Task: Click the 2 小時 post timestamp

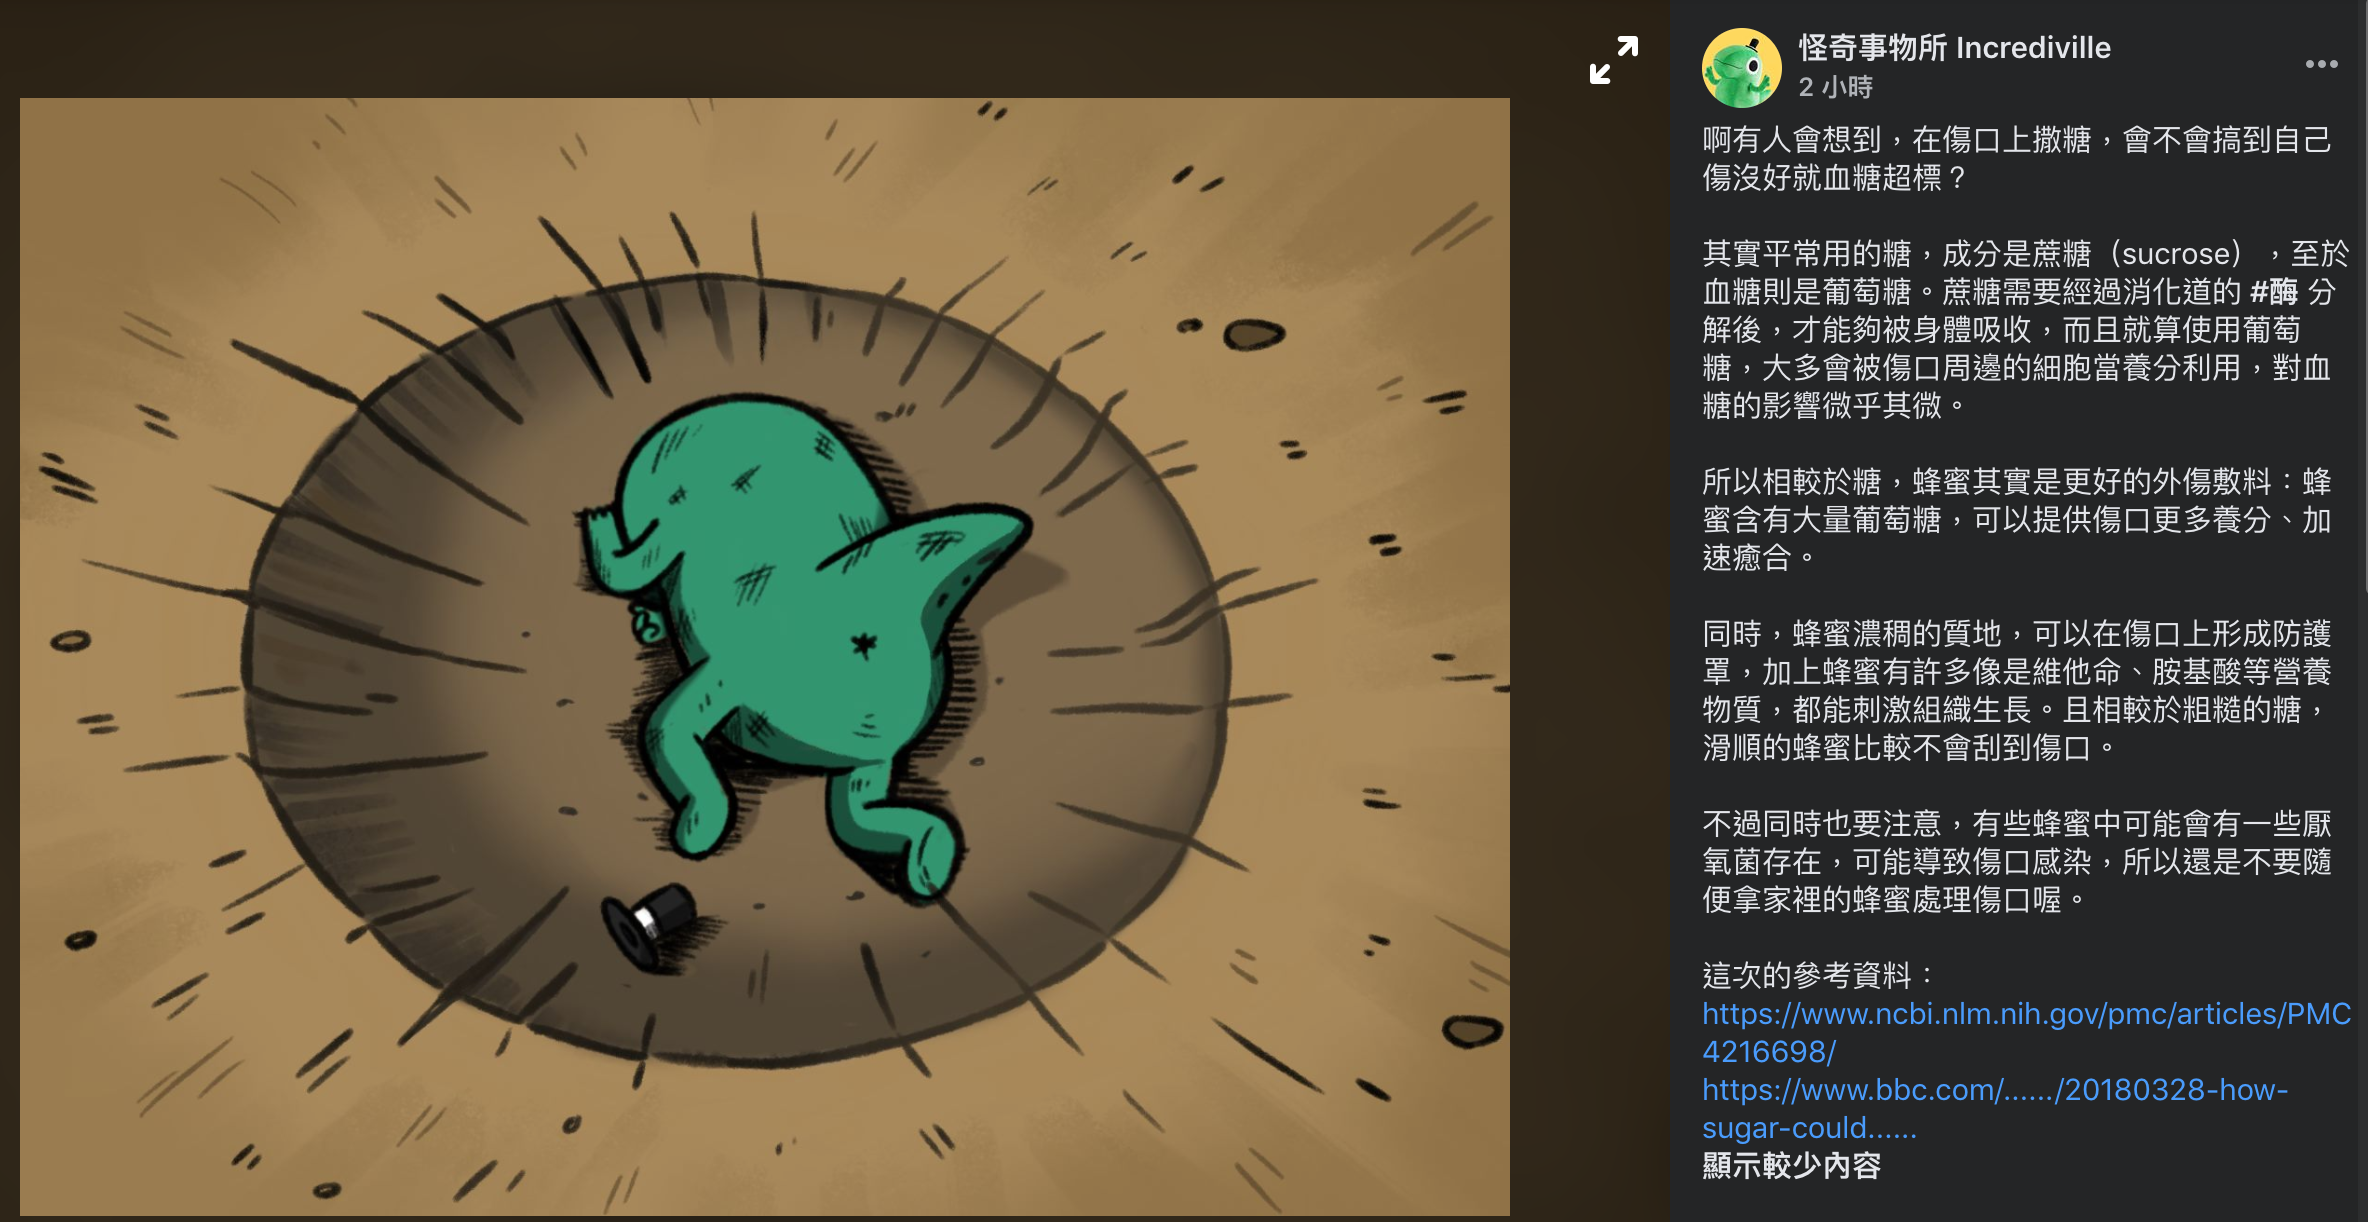Action: 1835,87
